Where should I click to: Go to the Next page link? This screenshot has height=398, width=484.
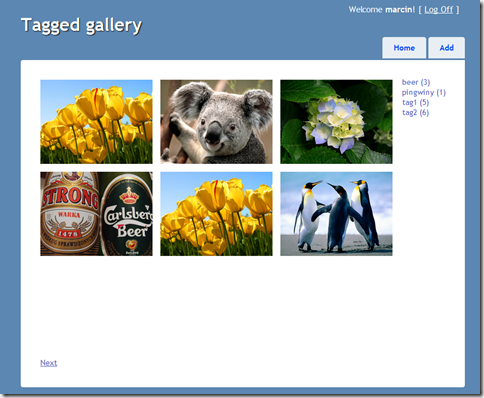49,363
